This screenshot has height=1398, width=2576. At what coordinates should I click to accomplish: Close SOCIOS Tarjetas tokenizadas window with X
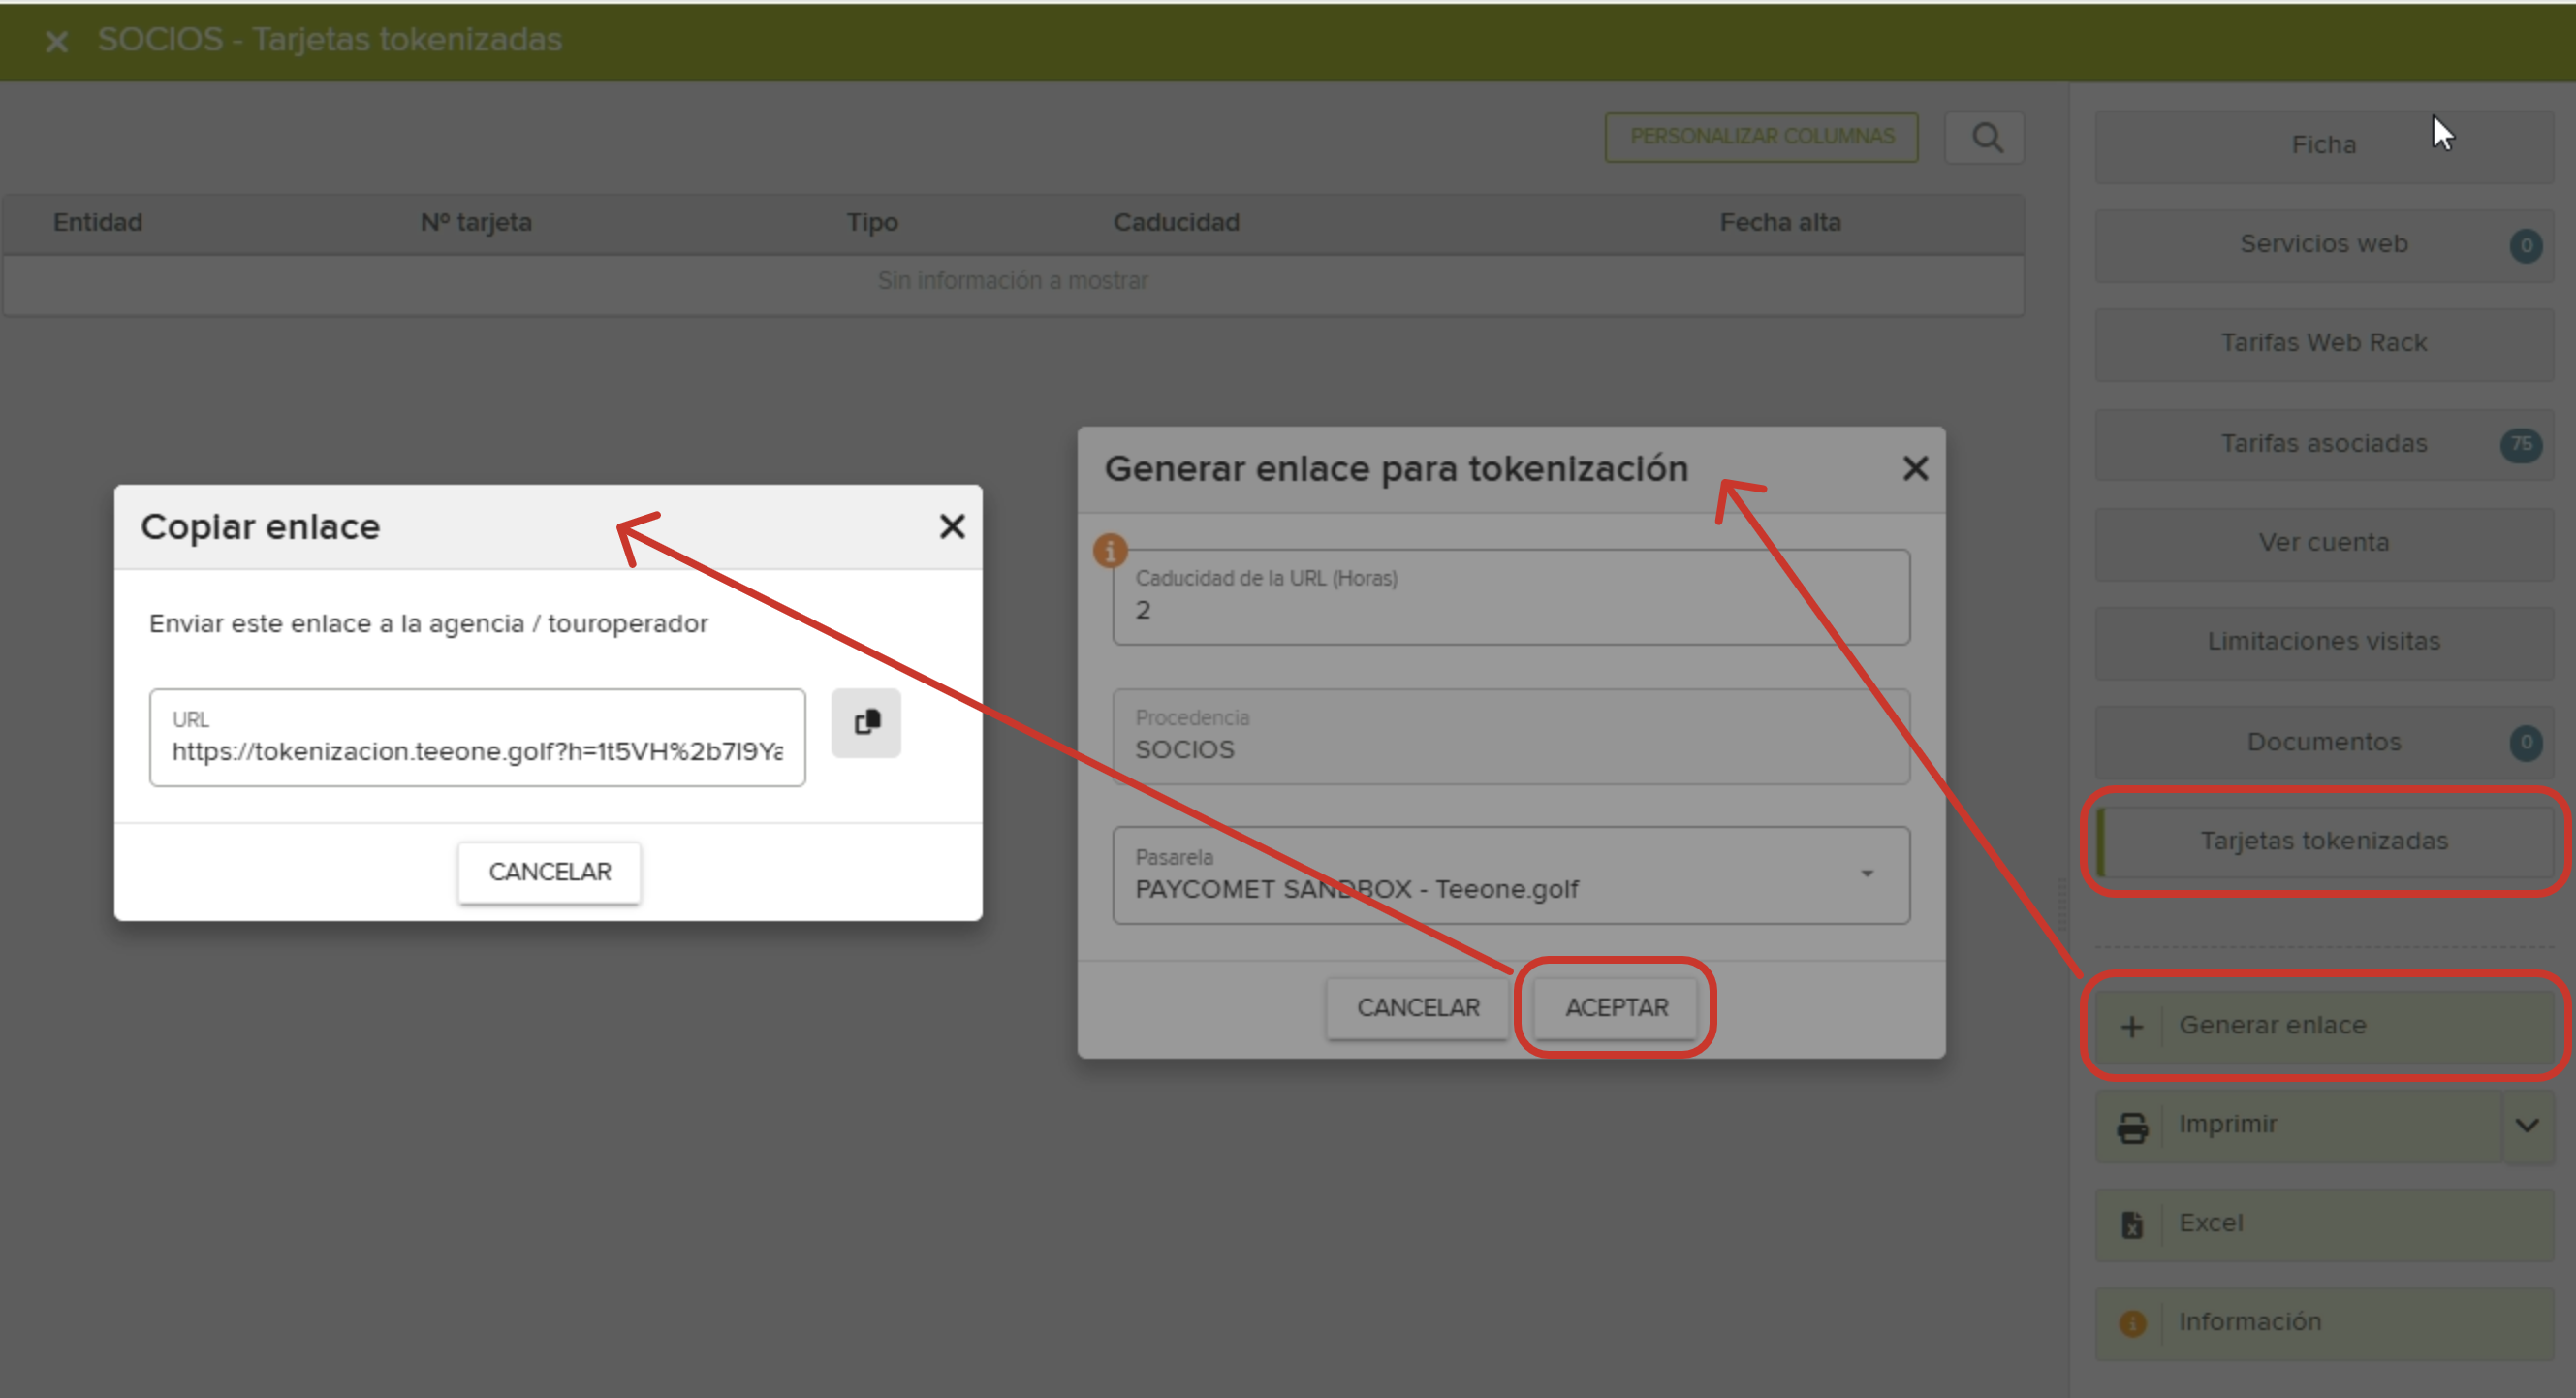click(x=57, y=41)
